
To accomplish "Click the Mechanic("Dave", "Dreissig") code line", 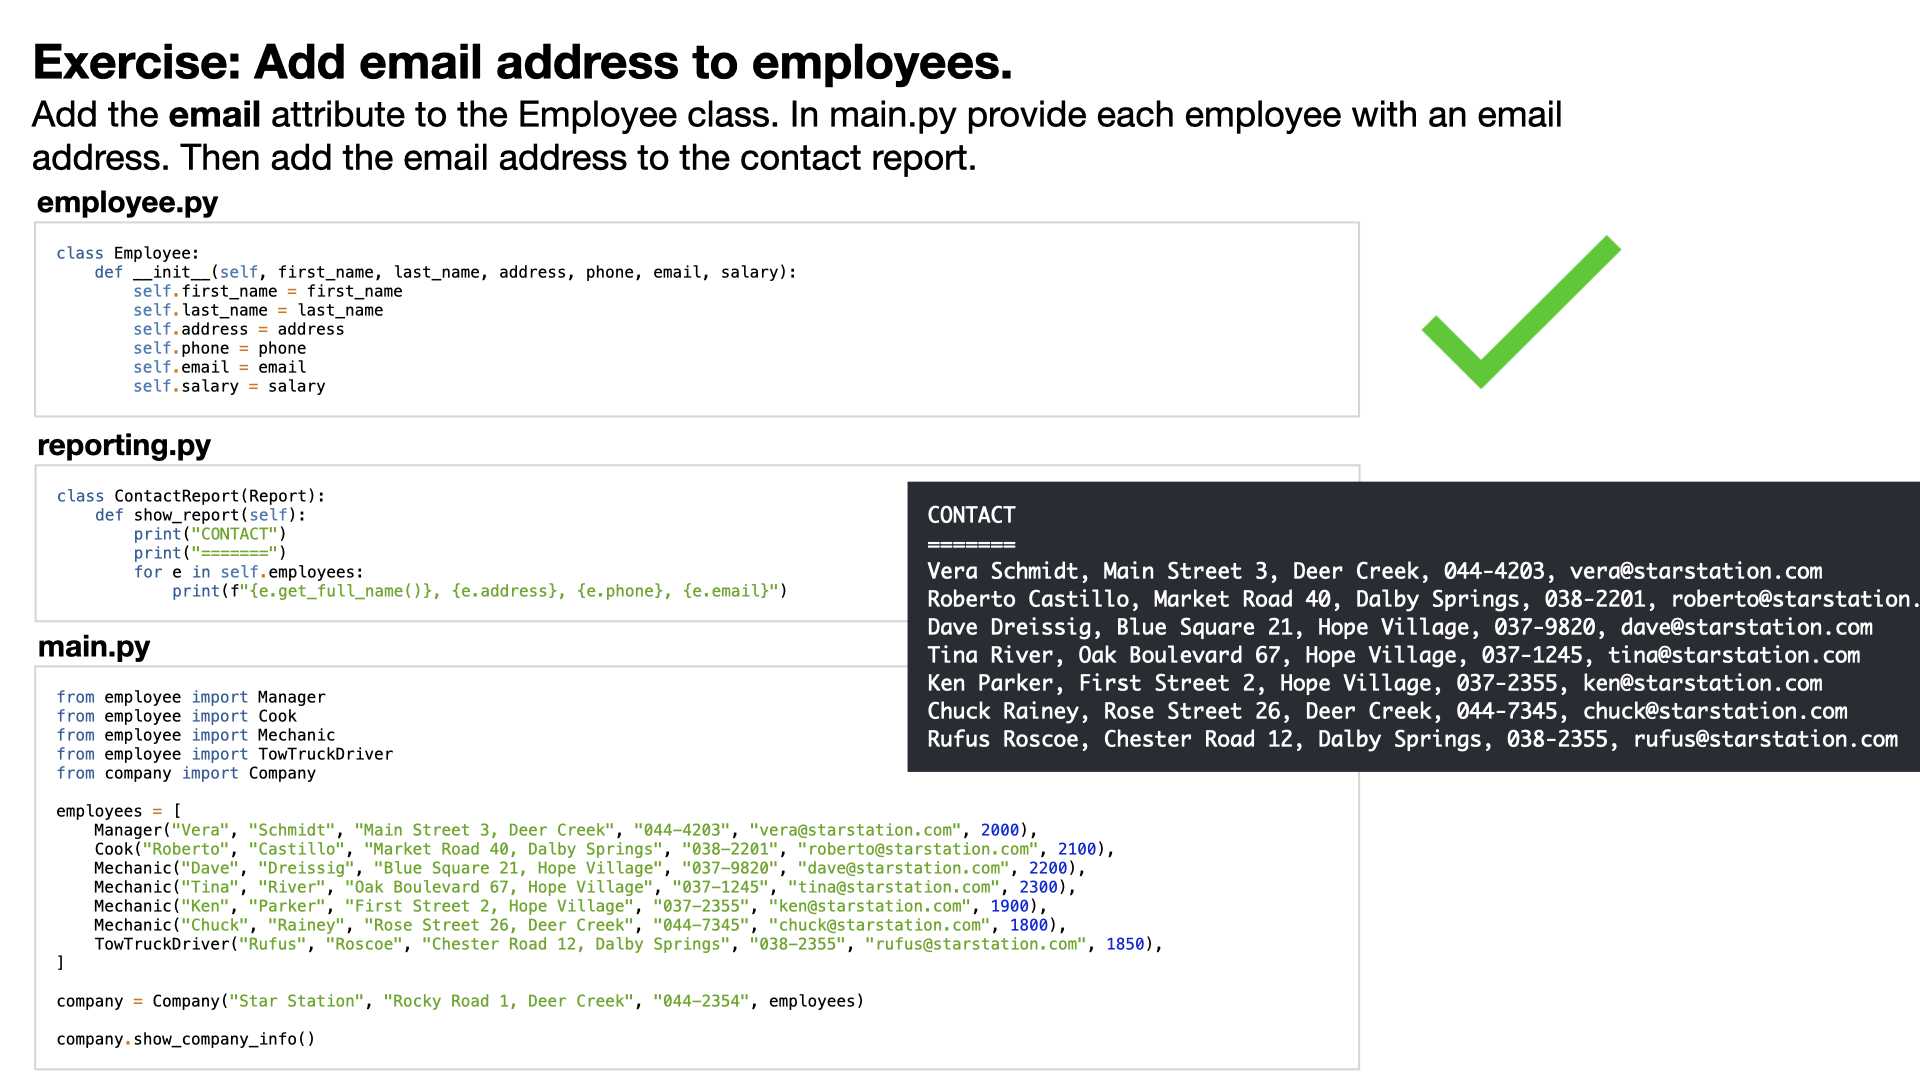I will 590,869.
